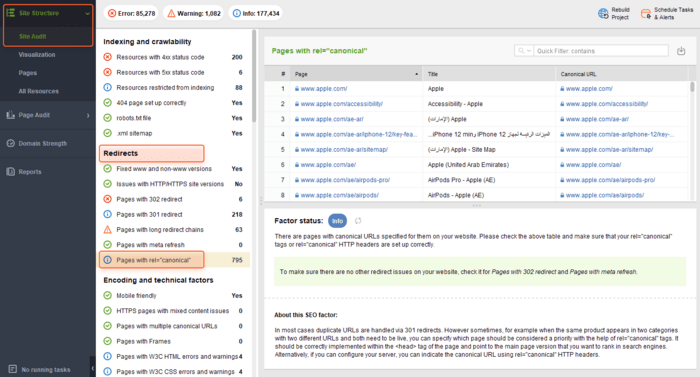Click the factor list vertical scrollbar

point(254,76)
